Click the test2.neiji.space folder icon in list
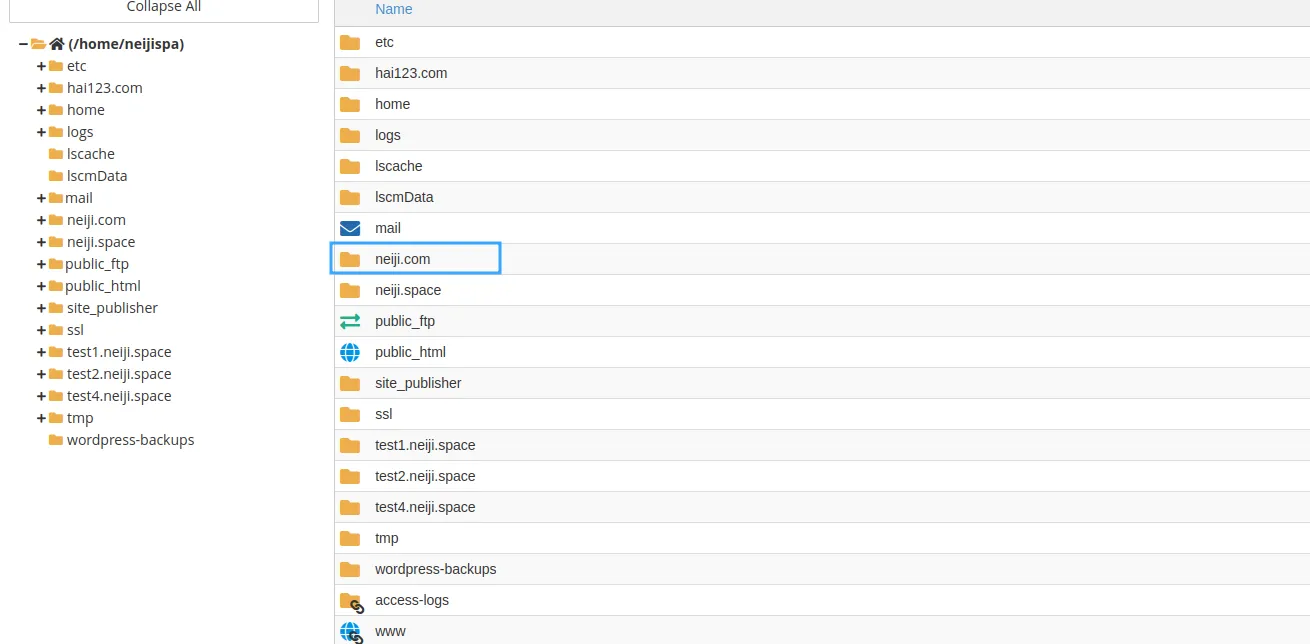This screenshot has width=1310, height=644. [349, 476]
